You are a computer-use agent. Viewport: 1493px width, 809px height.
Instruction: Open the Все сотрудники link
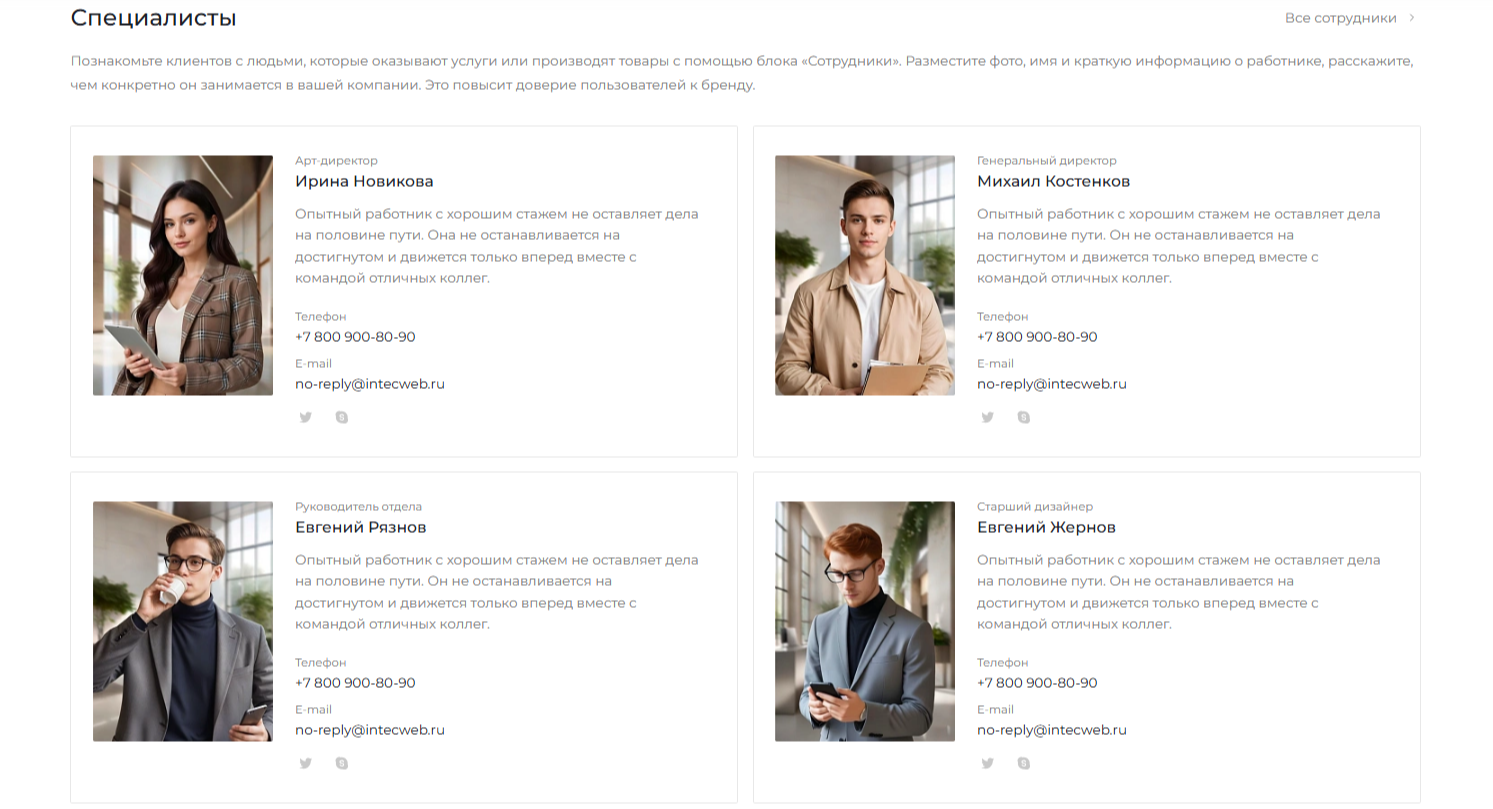1341,18
